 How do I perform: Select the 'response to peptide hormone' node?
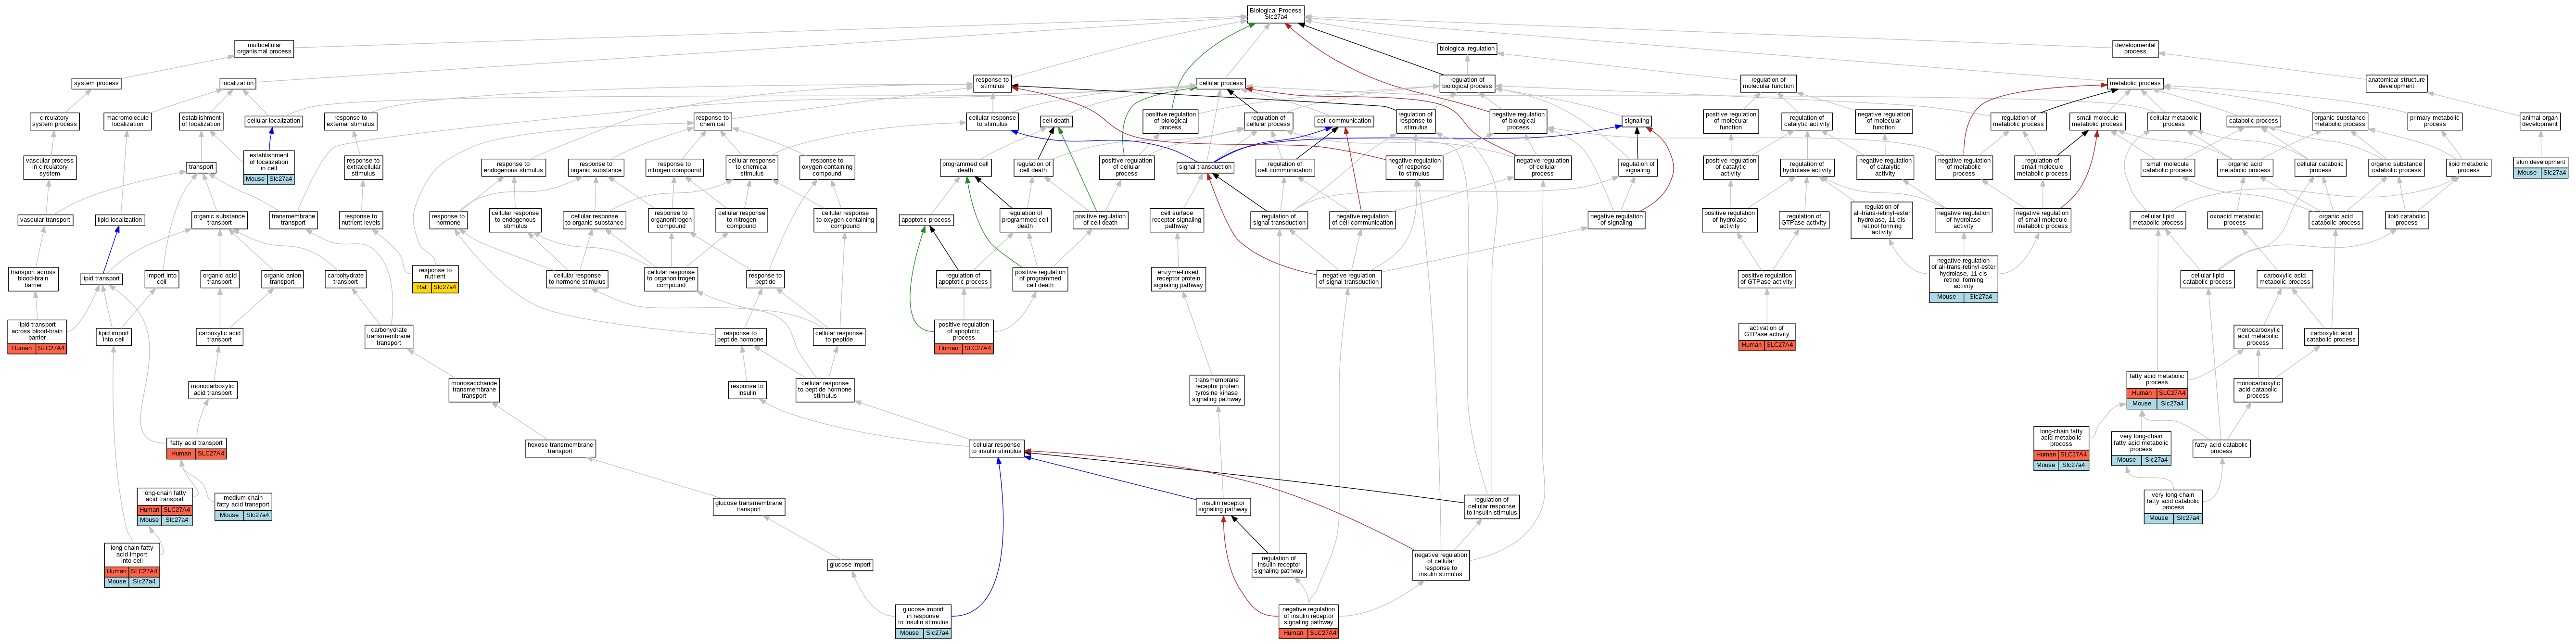click(740, 337)
